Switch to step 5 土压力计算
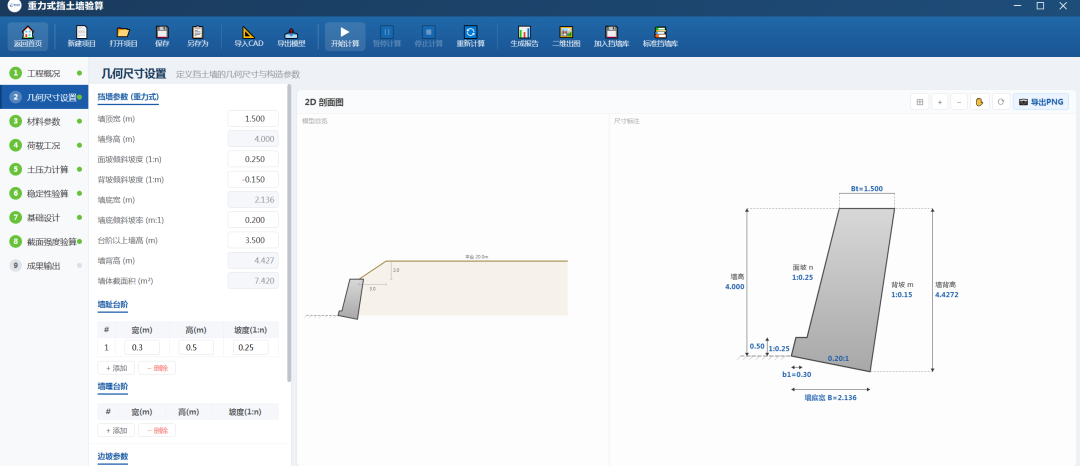This screenshot has width=1080, height=466. pyautogui.click(x=44, y=169)
